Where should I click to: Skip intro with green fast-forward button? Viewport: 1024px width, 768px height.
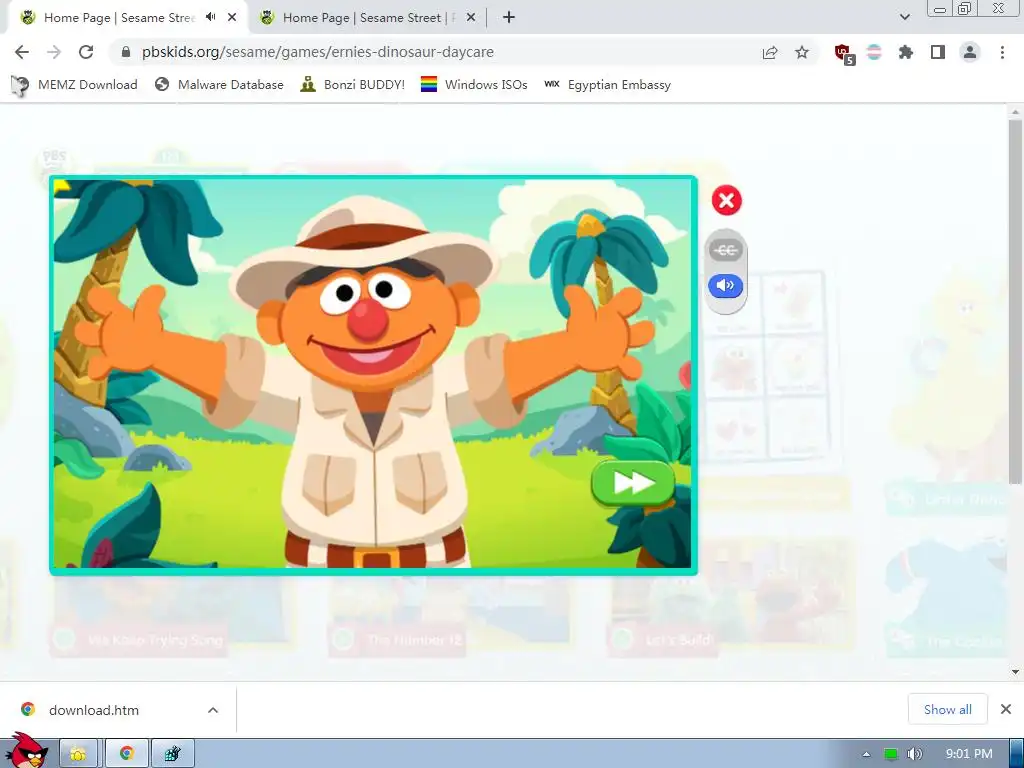(x=632, y=483)
